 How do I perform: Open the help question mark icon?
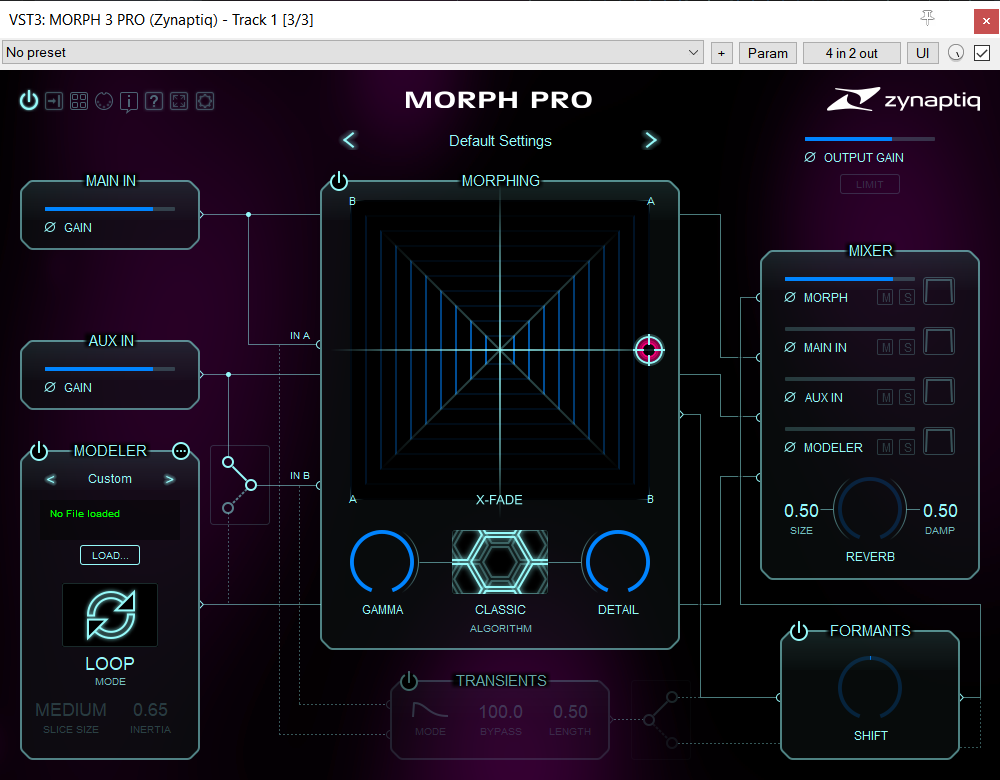pos(153,100)
